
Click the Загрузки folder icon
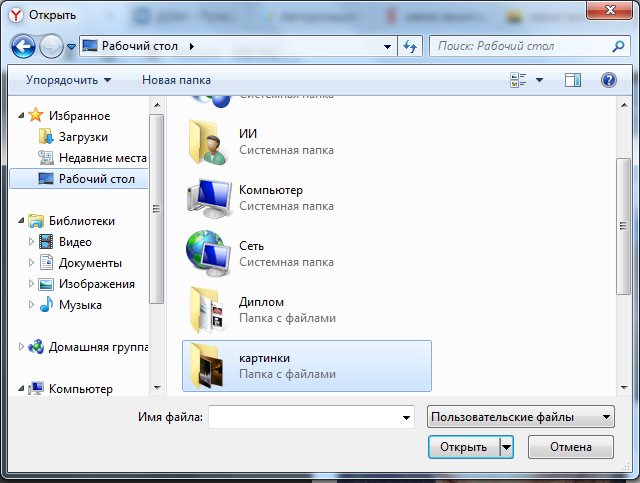(x=46, y=136)
